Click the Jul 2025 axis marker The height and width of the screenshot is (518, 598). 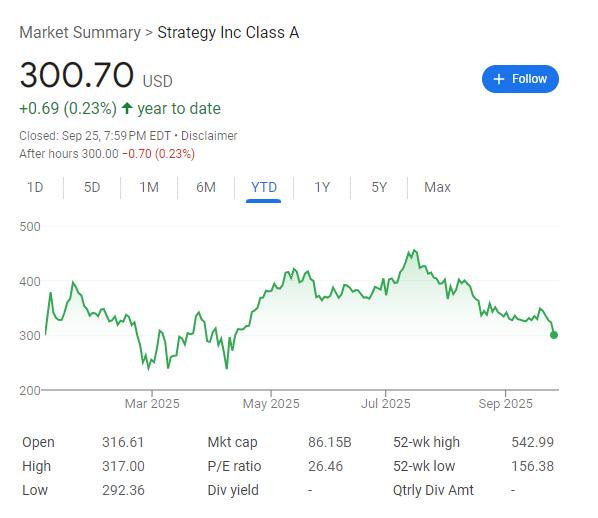pyautogui.click(x=386, y=404)
